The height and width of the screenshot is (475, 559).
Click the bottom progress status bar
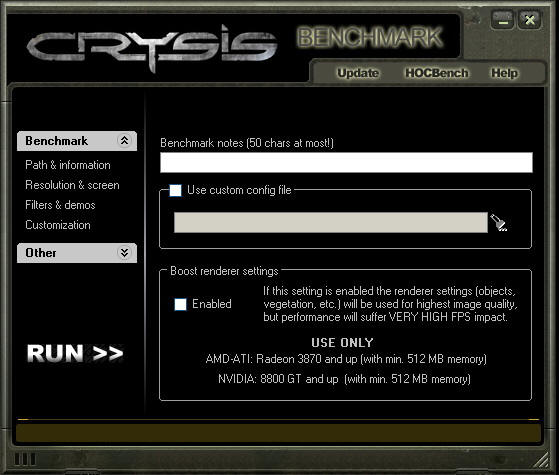279,433
